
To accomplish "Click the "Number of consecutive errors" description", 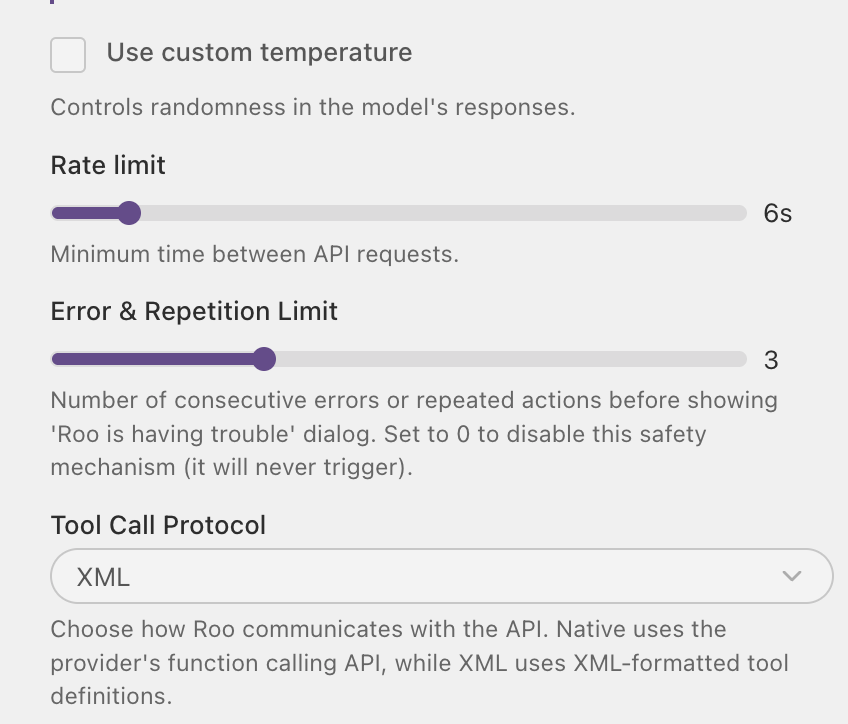I will (414, 434).
